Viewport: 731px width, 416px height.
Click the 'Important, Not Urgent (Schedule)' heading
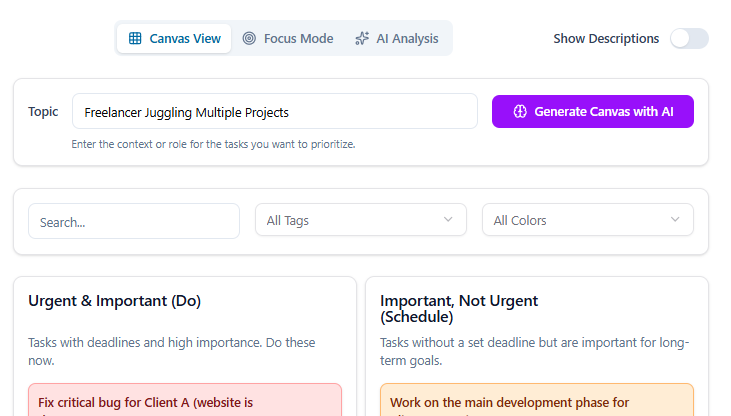click(x=459, y=308)
